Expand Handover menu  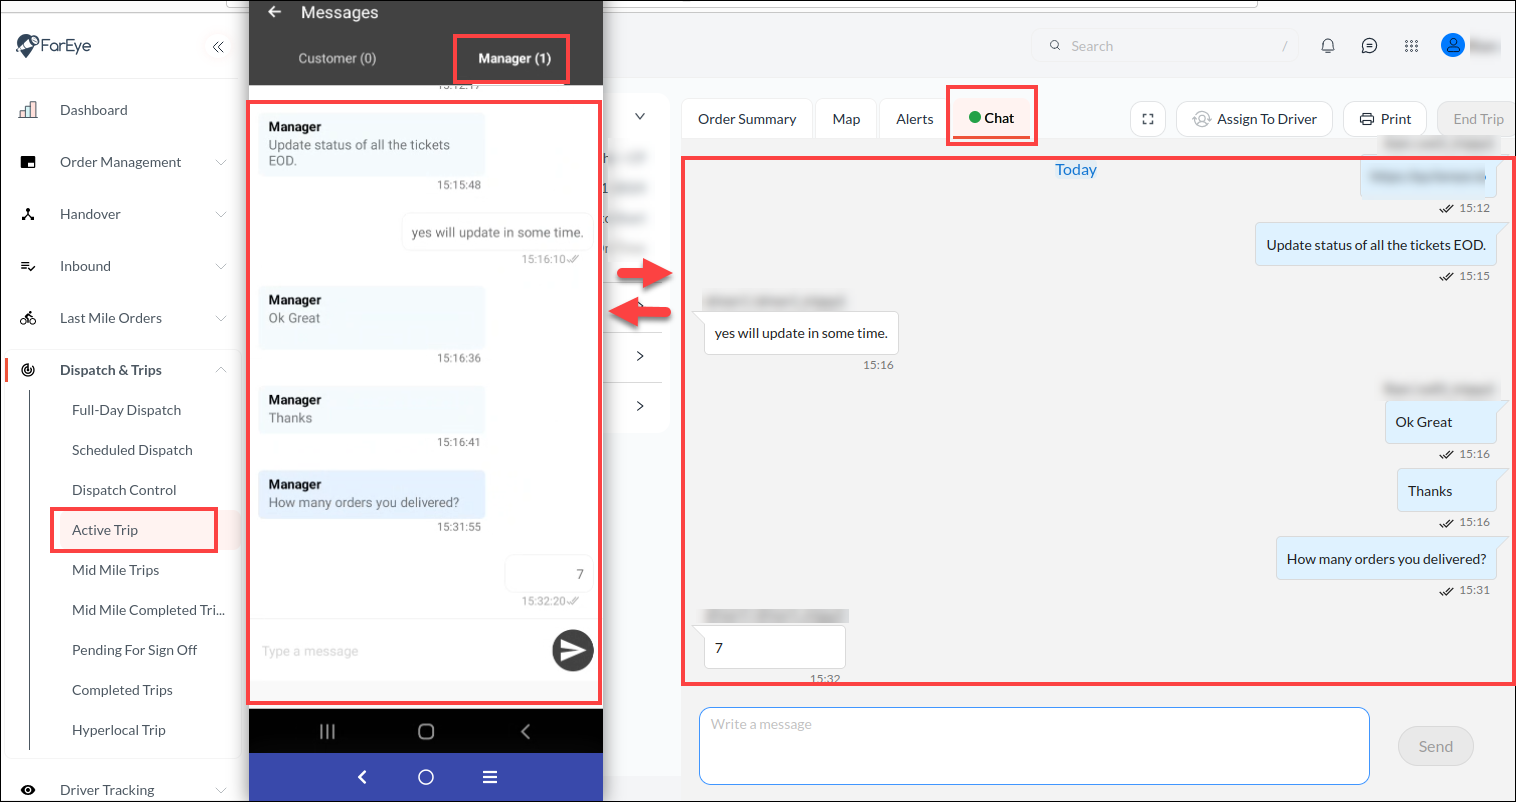[x=221, y=214]
